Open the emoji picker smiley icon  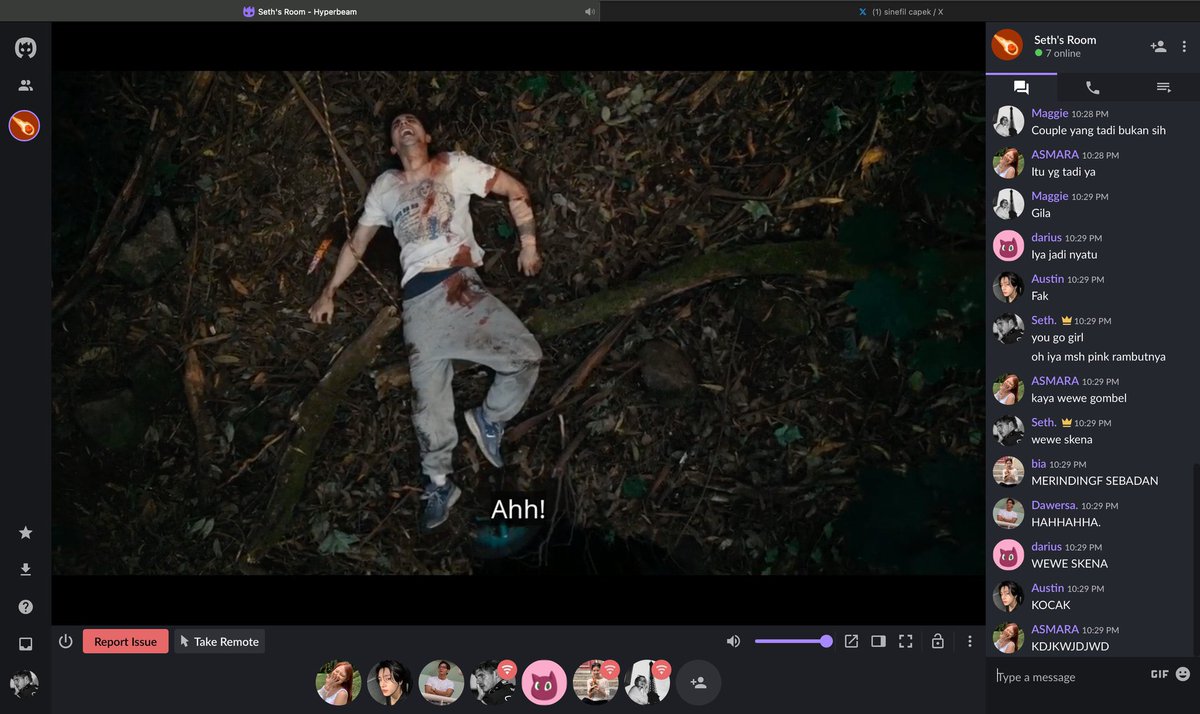(1183, 674)
